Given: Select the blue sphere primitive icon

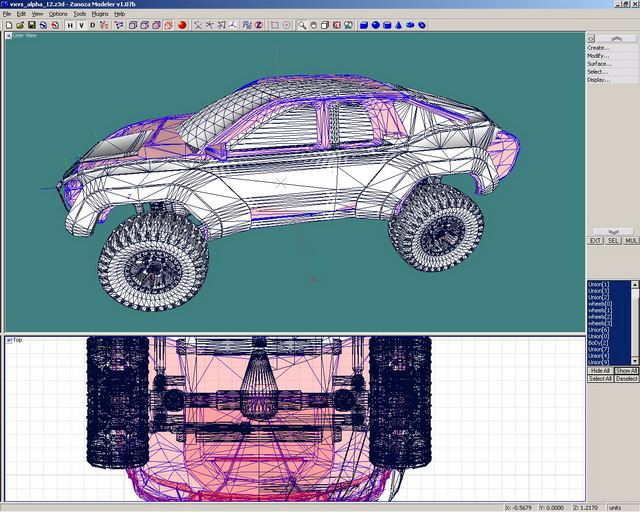Looking at the screenshot, I should click(376, 25).
